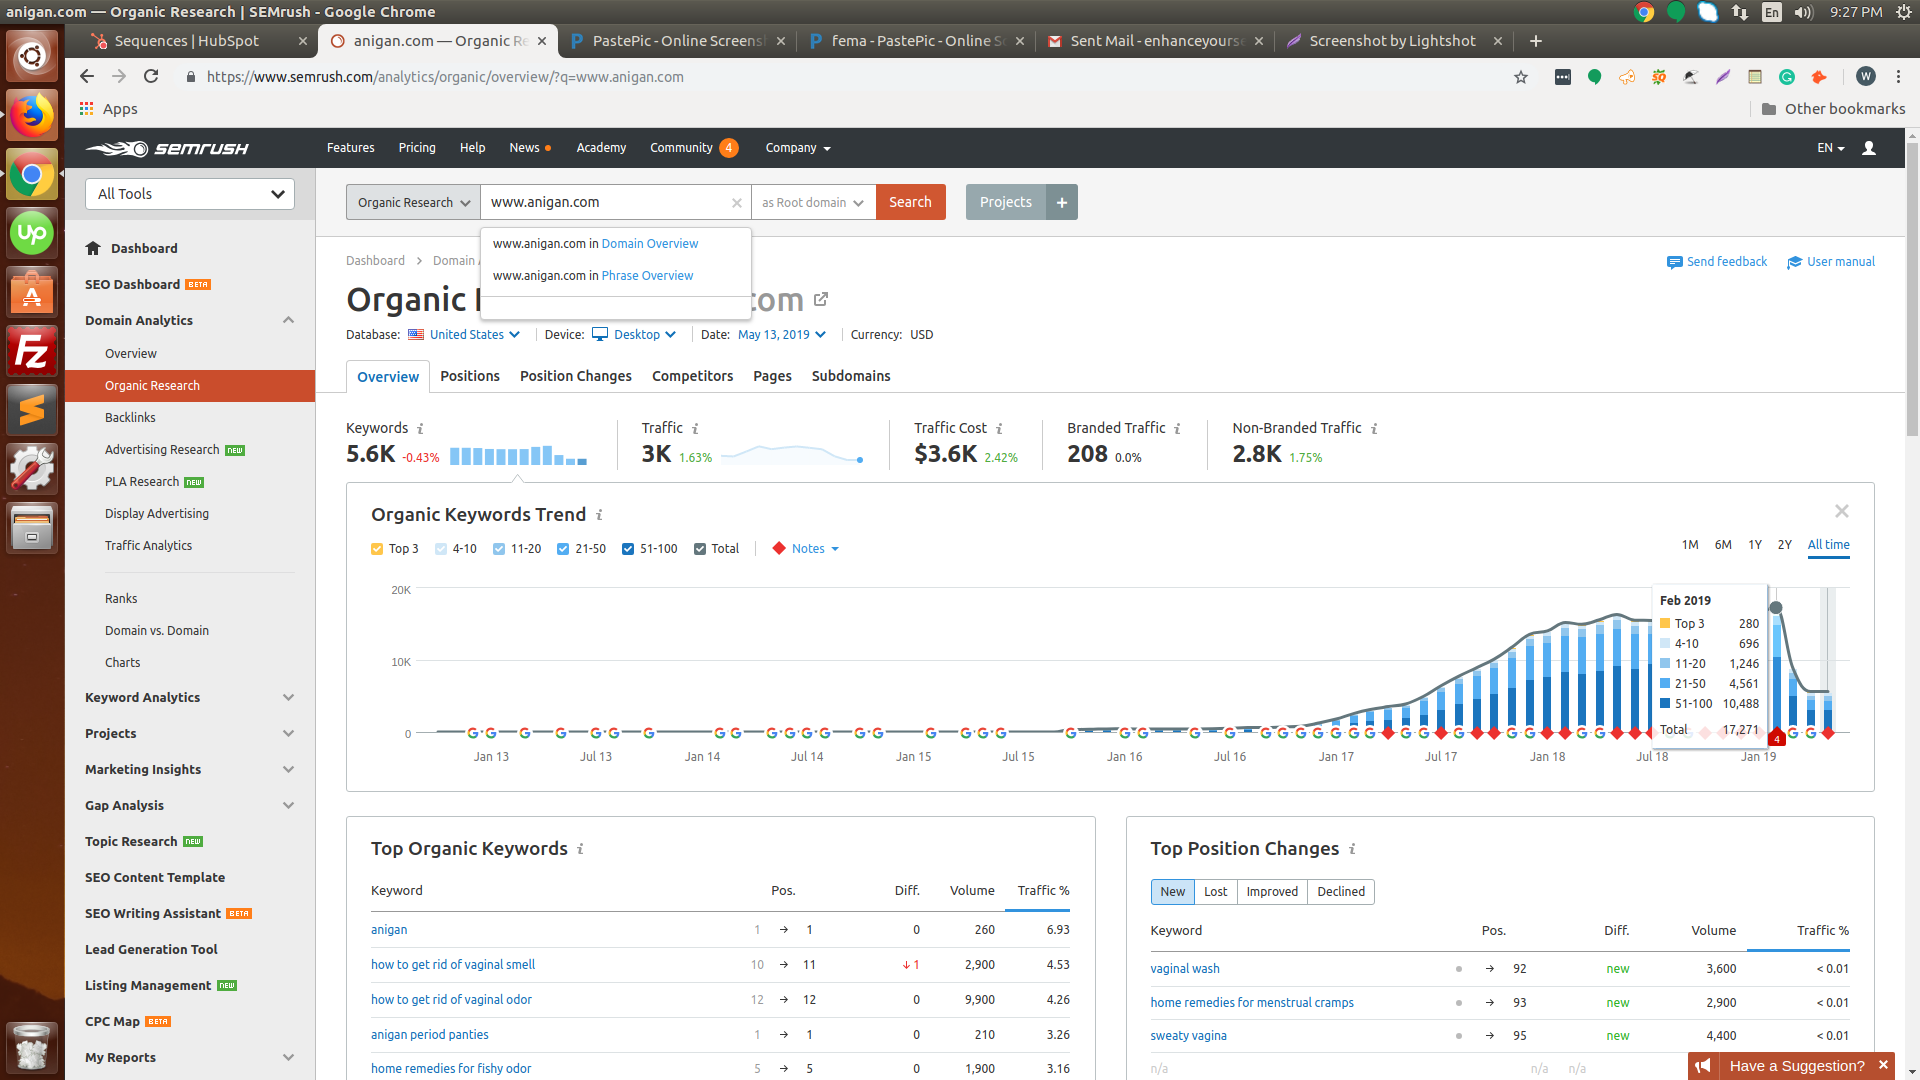This screenshot has height=1080, width=1920.
Task: Show Improved position changes
Action: click(x=1272, y=892)
